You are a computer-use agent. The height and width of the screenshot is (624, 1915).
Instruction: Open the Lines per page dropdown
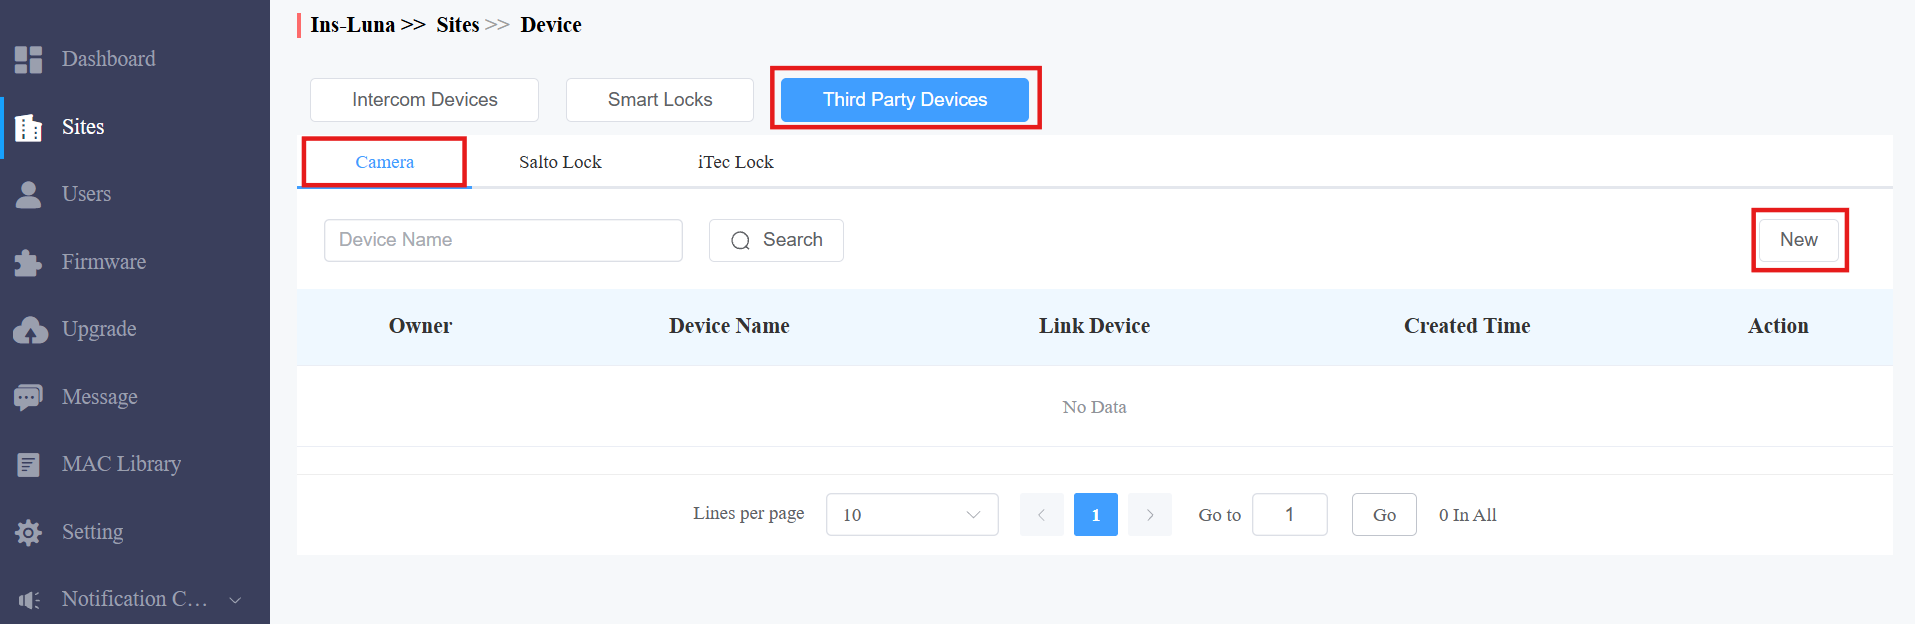tap(912, 514)
